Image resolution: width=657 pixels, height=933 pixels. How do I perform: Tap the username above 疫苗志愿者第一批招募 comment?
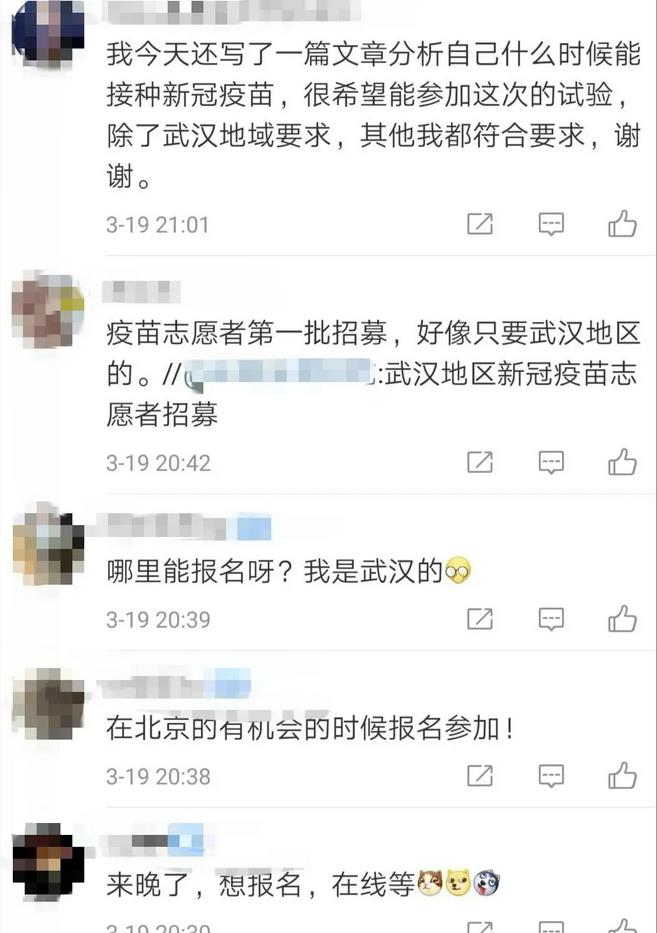pyautogui.click(x=141, y=292)
